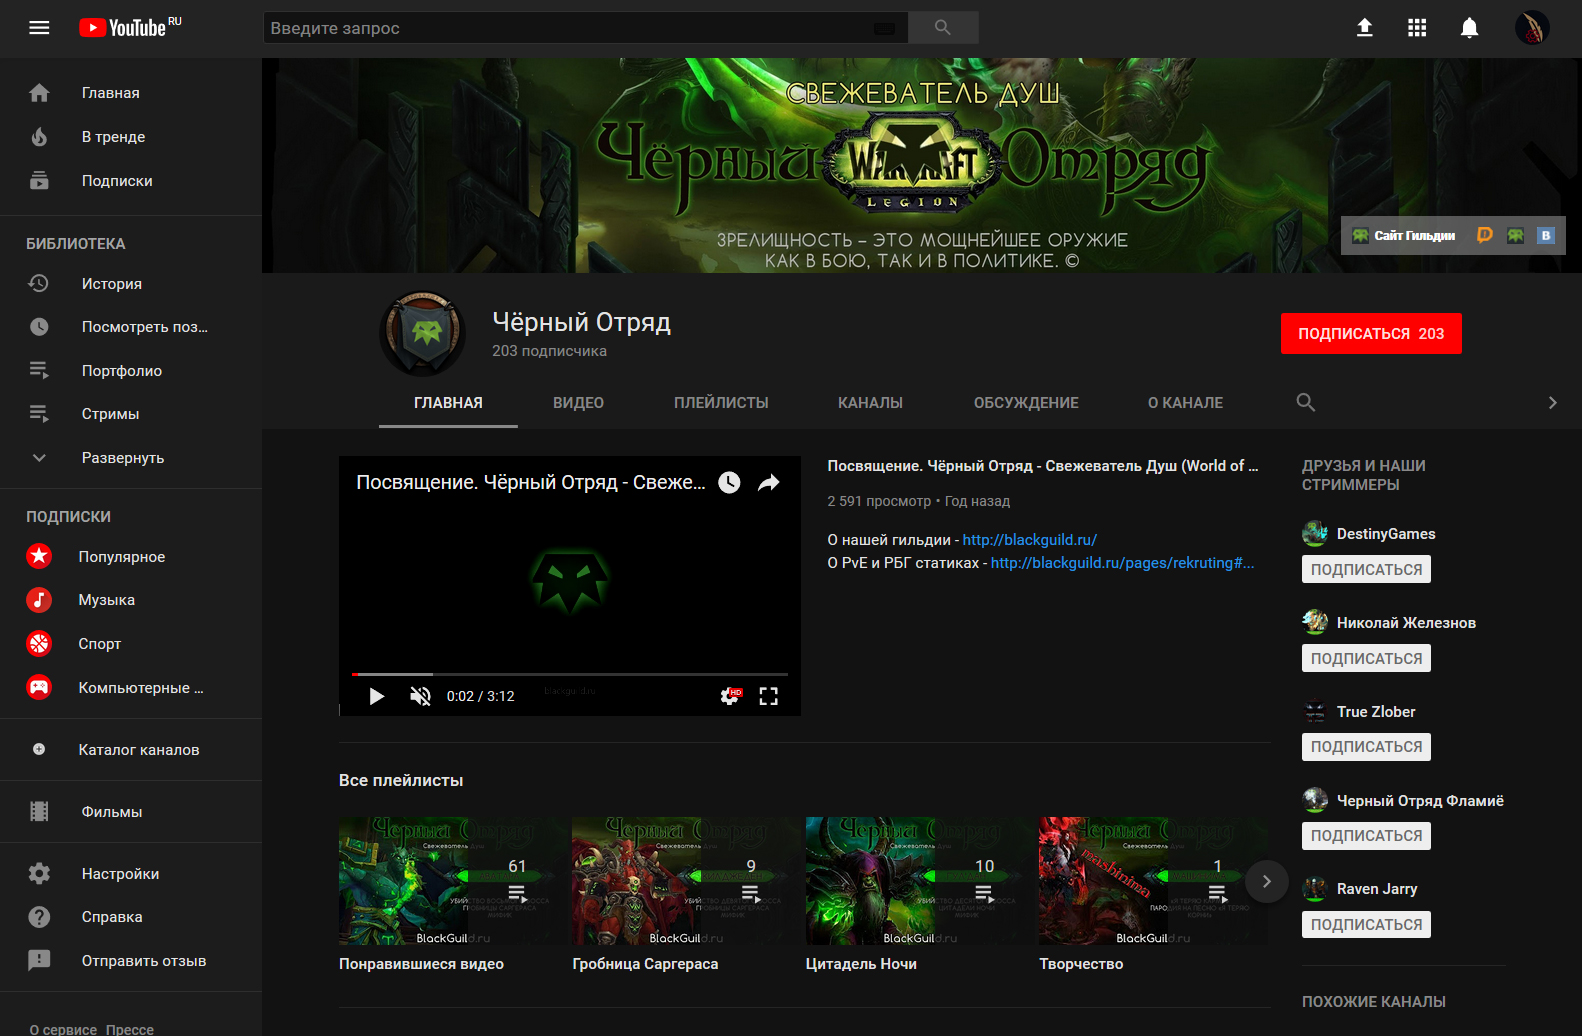Open the hamburger guide menu
Screen dimensions: 1582x1036
click(x=39, y=28)
